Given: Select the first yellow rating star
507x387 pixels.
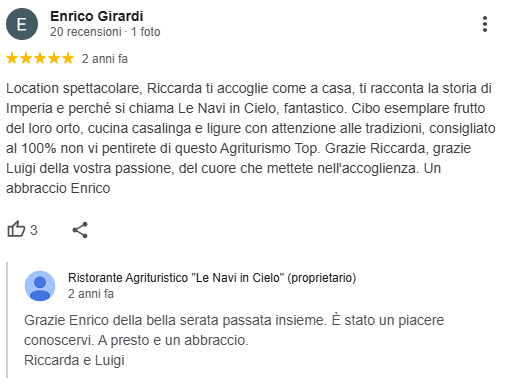Looking at the screenshot, I should point(12,58).
